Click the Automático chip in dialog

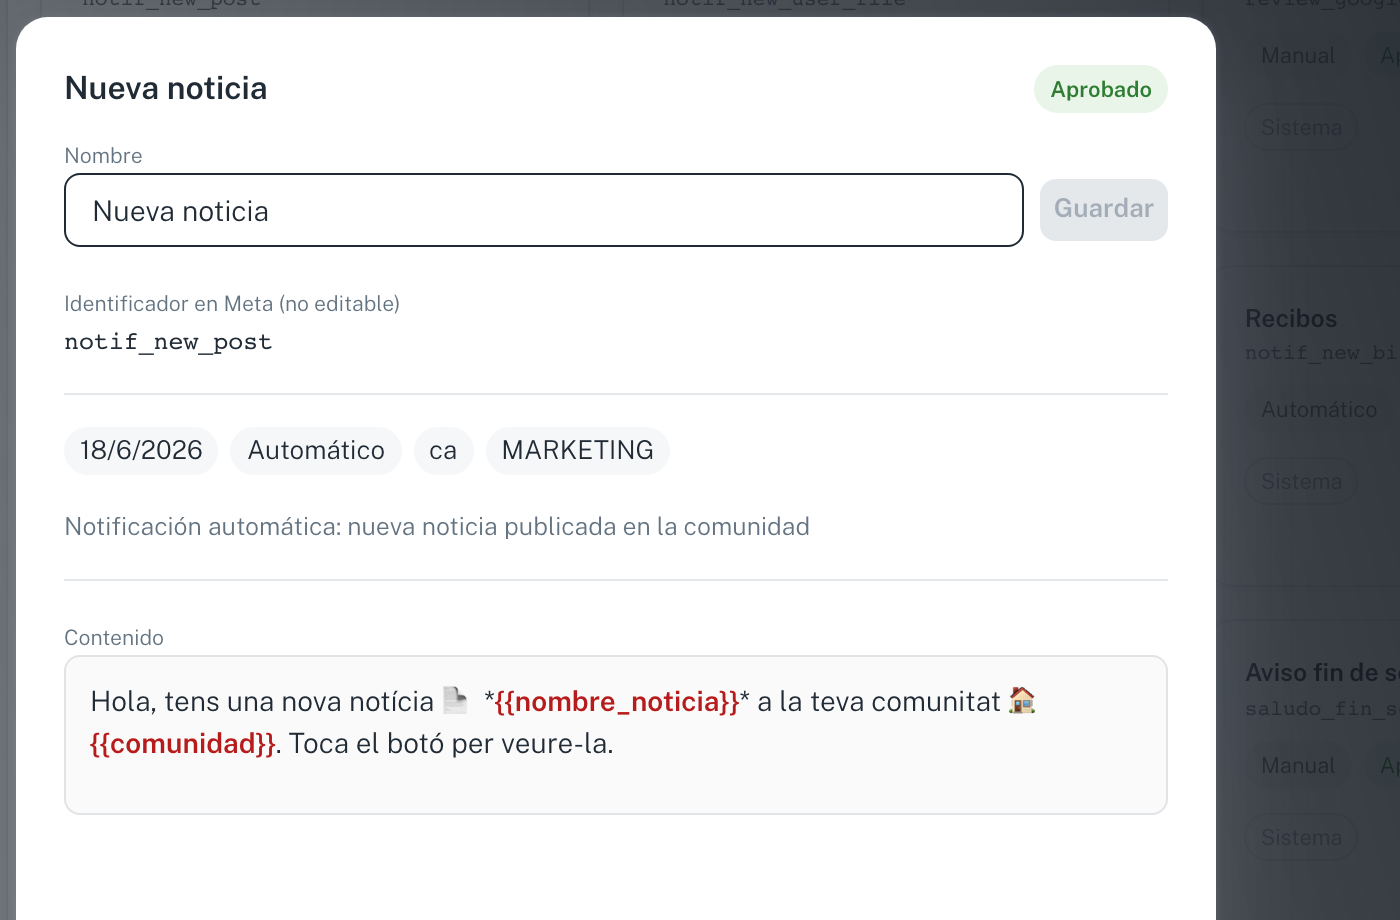click(316, 450)
